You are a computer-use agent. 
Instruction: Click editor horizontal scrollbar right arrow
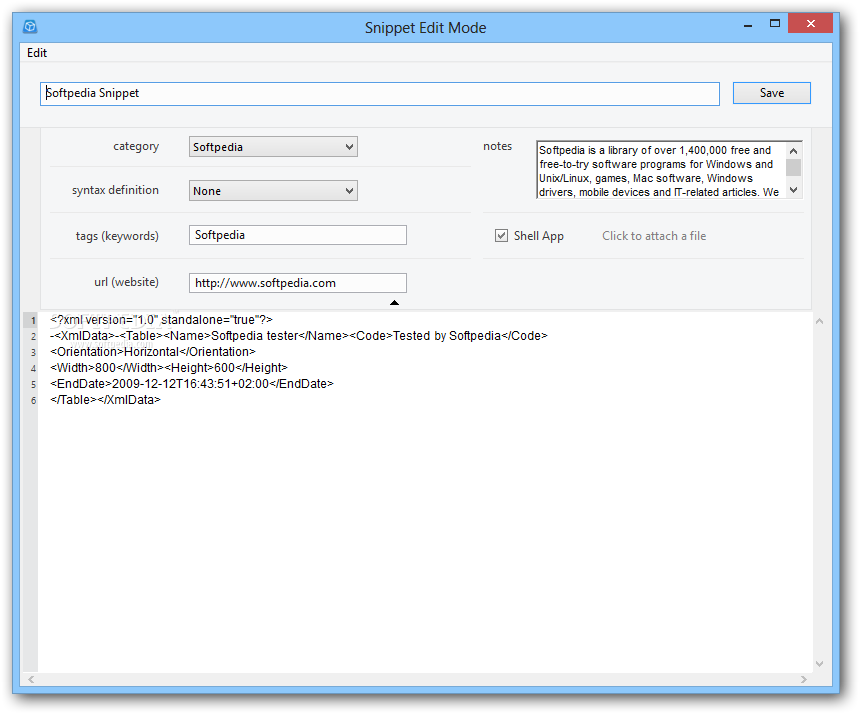[804, 679]
